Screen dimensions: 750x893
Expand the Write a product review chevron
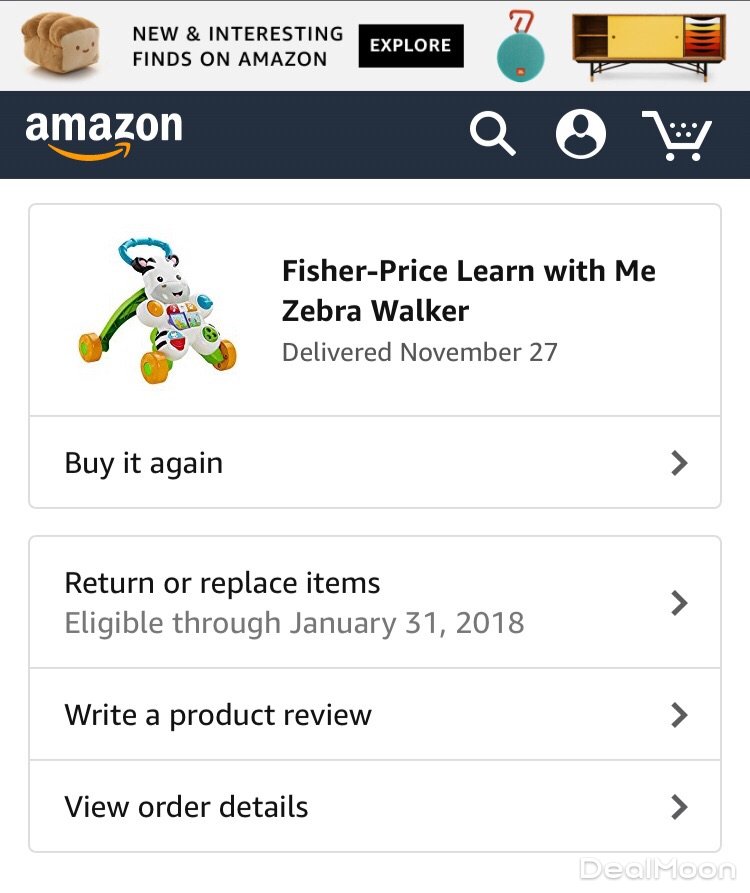[679, 715]
